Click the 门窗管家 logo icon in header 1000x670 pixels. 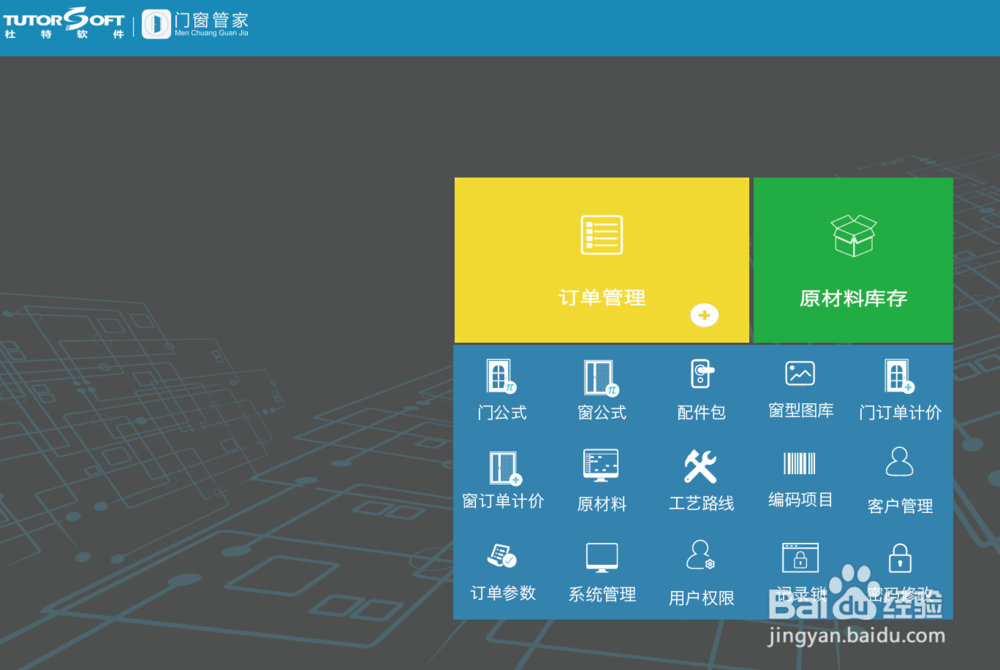tap(156, 24)
